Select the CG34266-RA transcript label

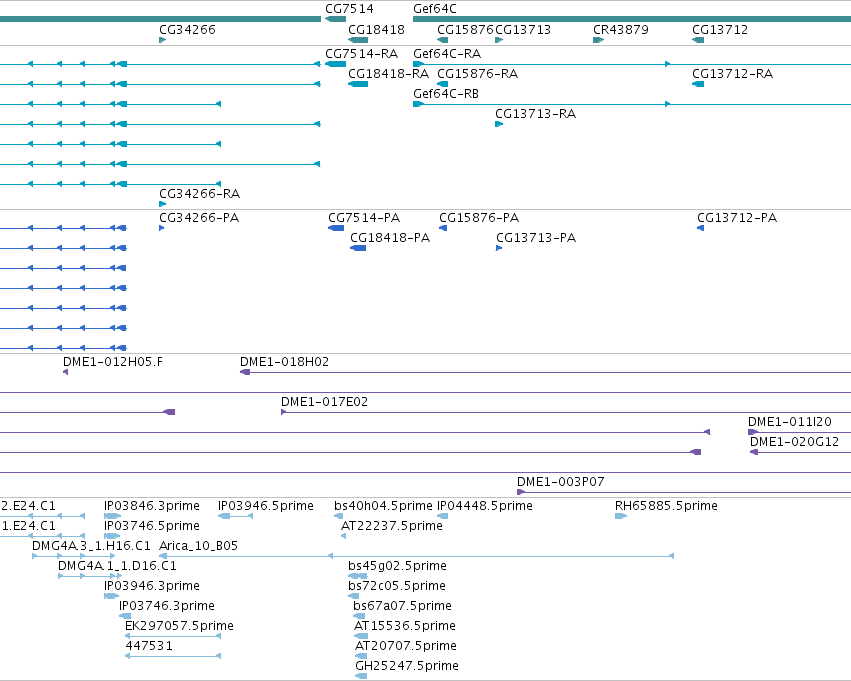click(x=200, y=194)
